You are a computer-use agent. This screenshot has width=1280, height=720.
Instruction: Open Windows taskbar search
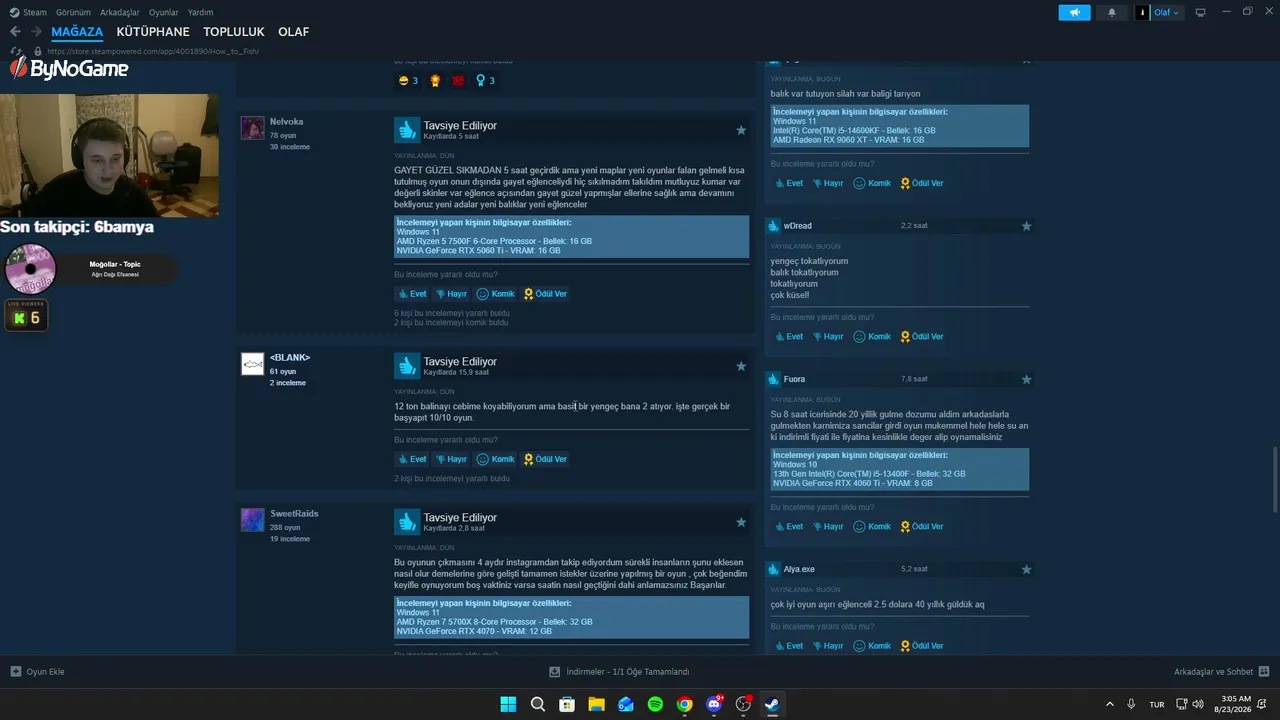coord(538,704)
